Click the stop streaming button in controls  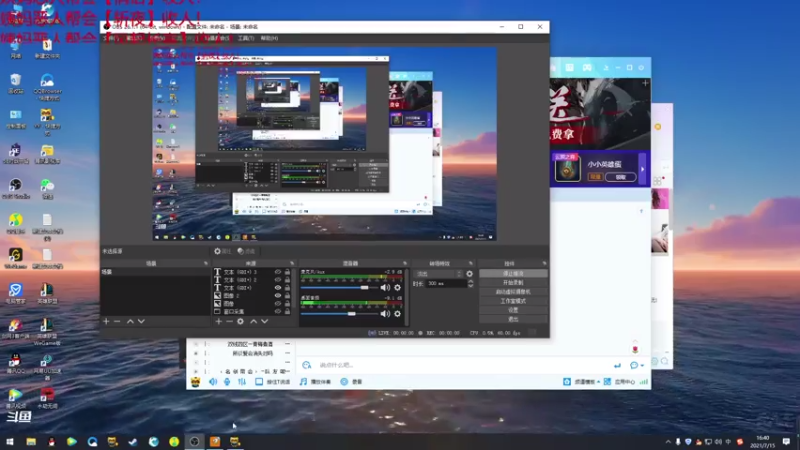click(513, 273)
